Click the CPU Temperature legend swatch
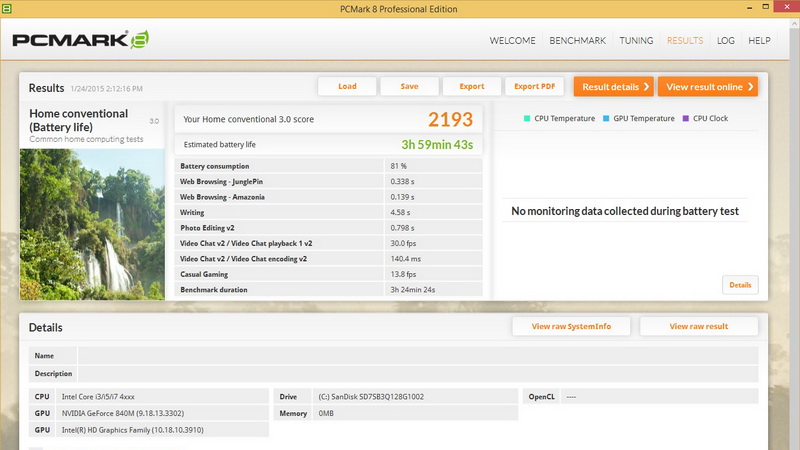 pos(527,118)
